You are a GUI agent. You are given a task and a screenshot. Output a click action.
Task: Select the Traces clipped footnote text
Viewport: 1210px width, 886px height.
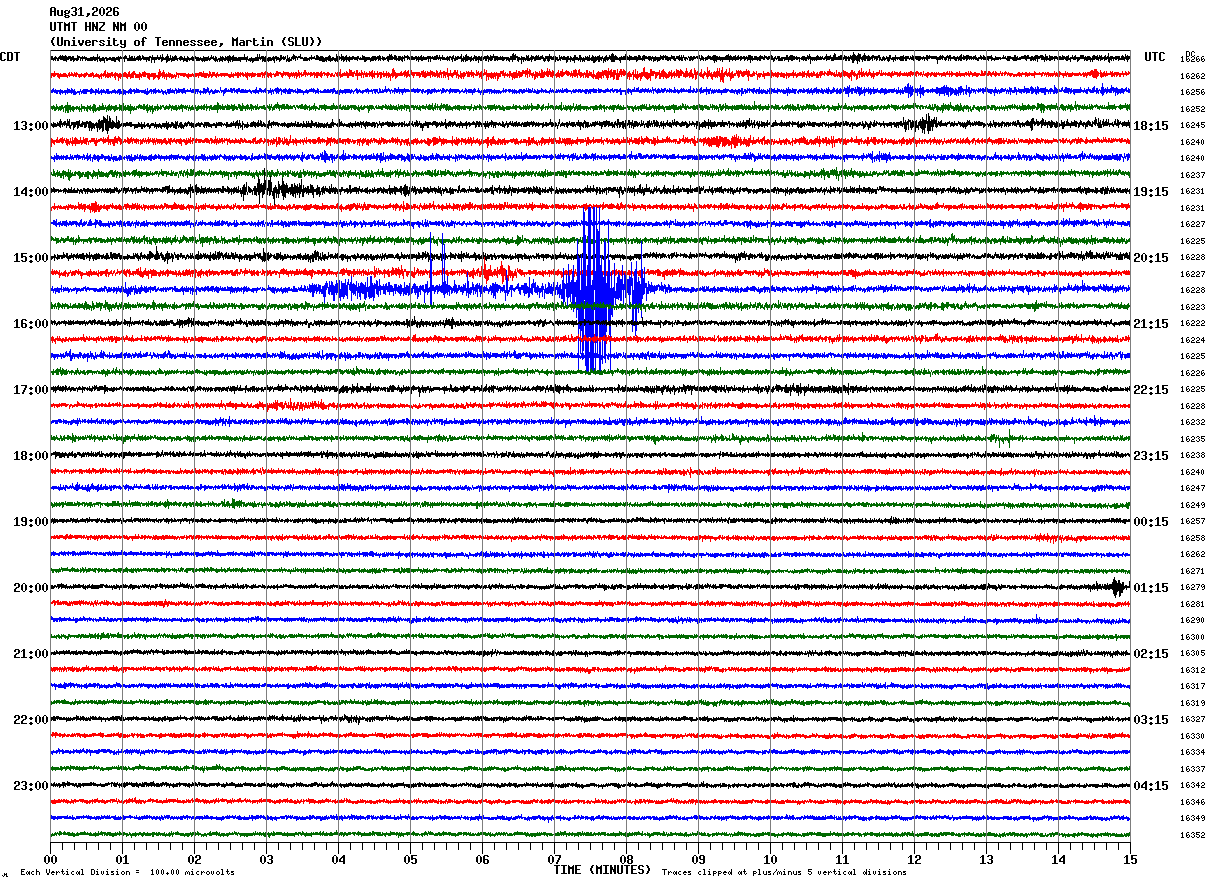tap(784, 872)
